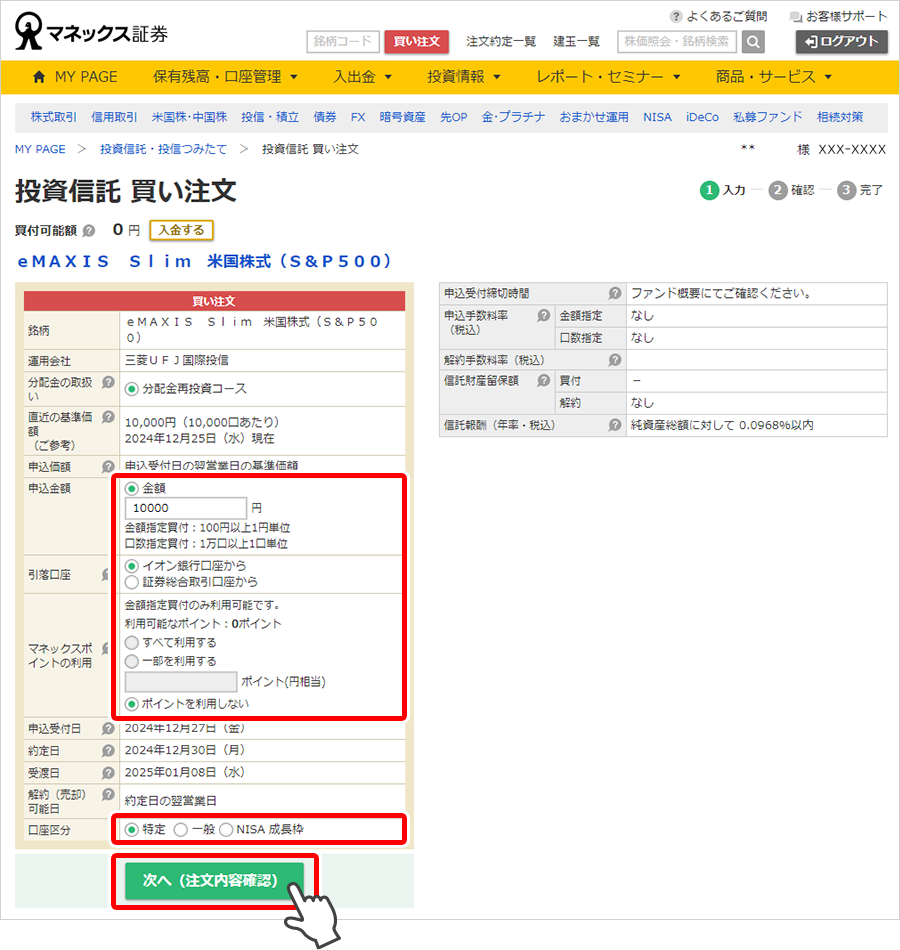
Task: Select ポイントを利用しない option
Action: [132, 705]
